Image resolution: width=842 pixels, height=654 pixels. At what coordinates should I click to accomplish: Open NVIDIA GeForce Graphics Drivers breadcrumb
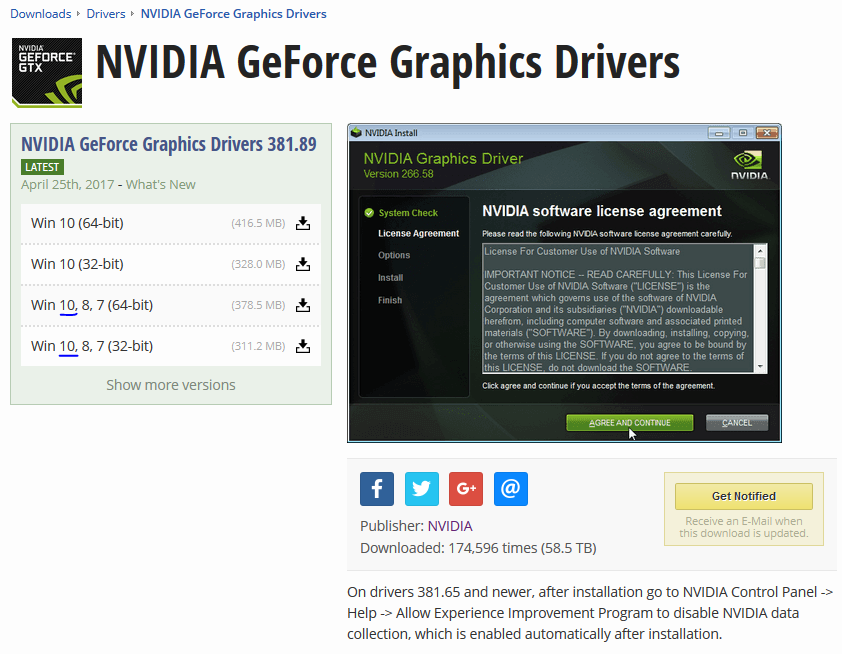pyautogui.click(x=234, y=13)
